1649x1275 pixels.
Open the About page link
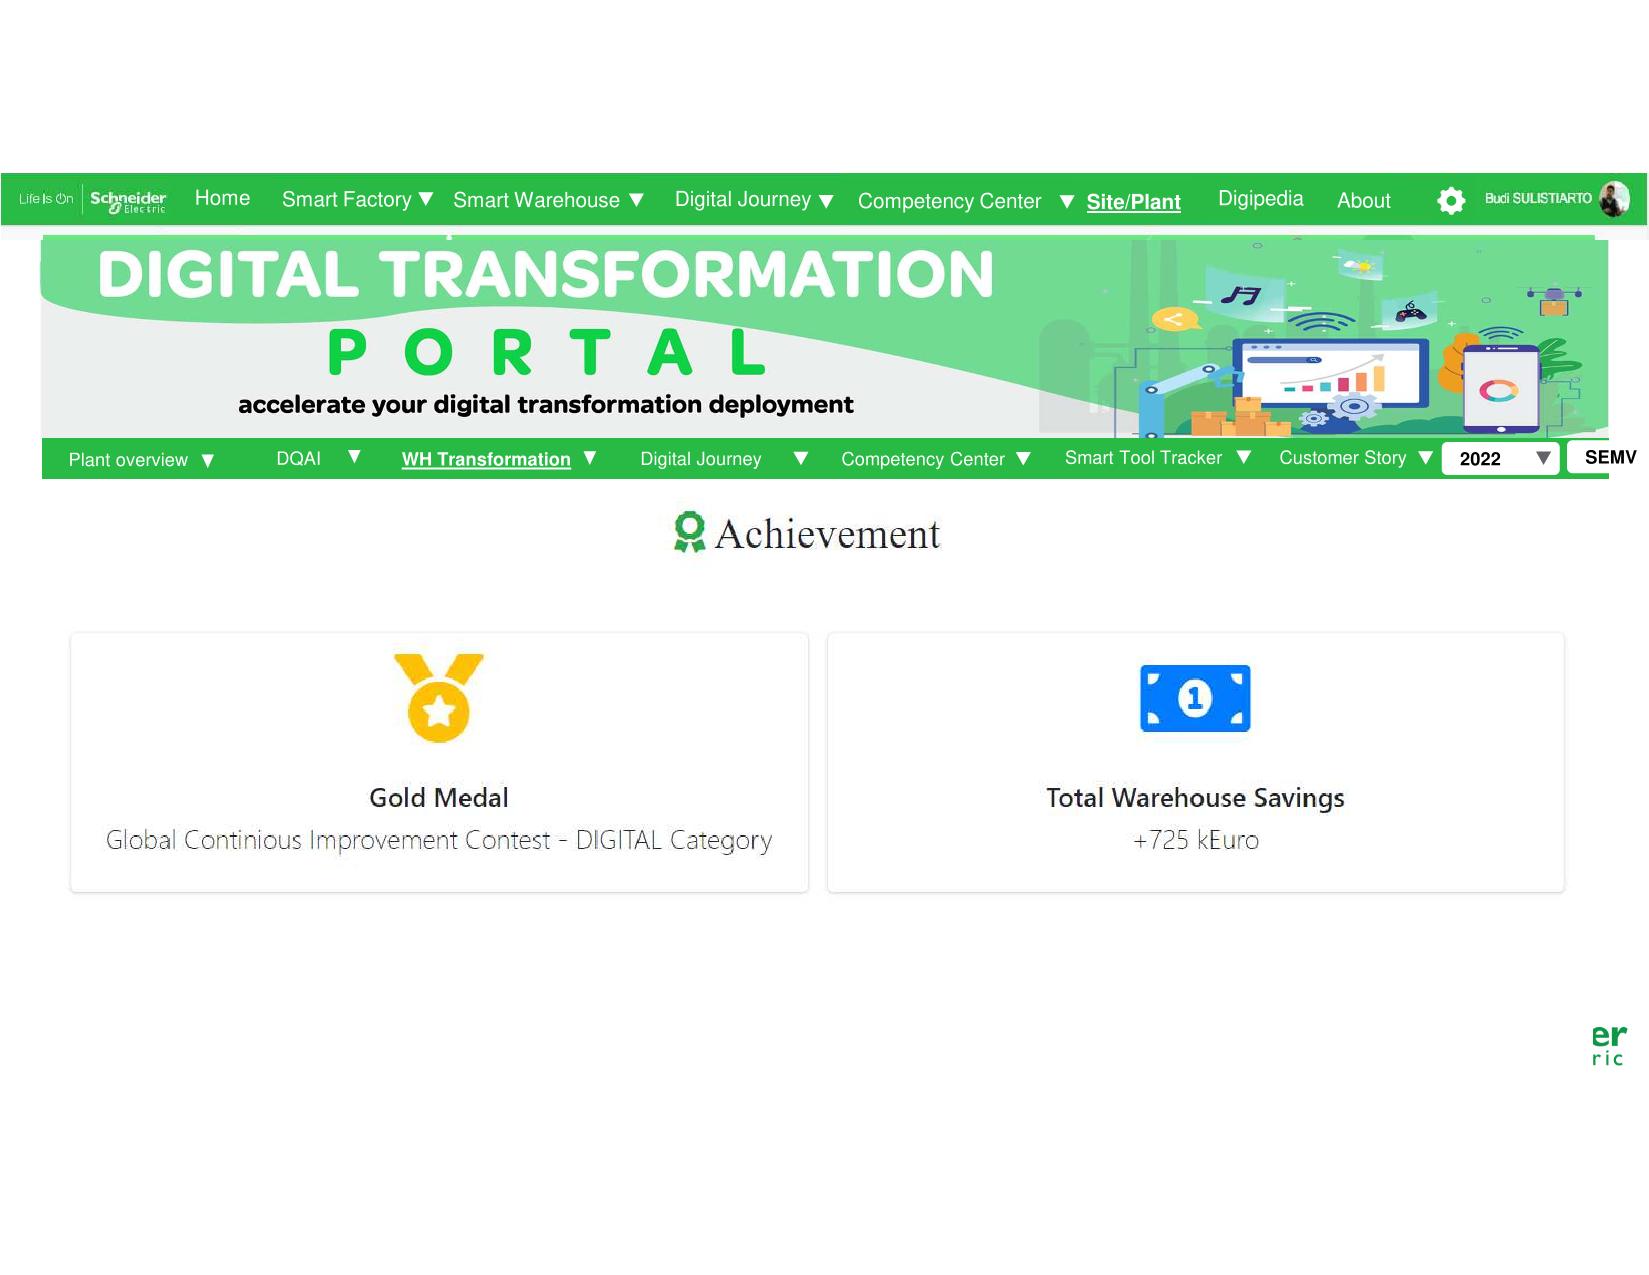point(1363,200)
